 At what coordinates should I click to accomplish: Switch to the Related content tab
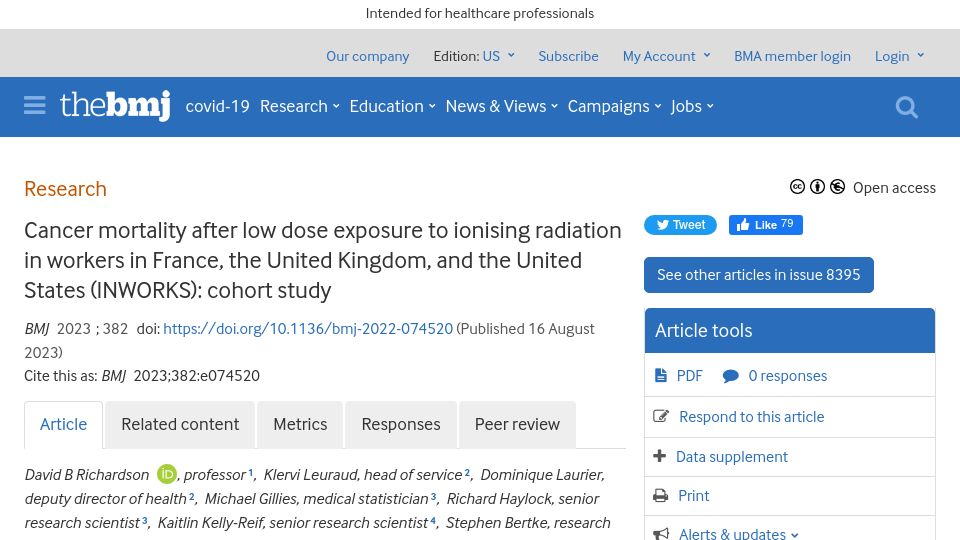[x=180, y=424]
